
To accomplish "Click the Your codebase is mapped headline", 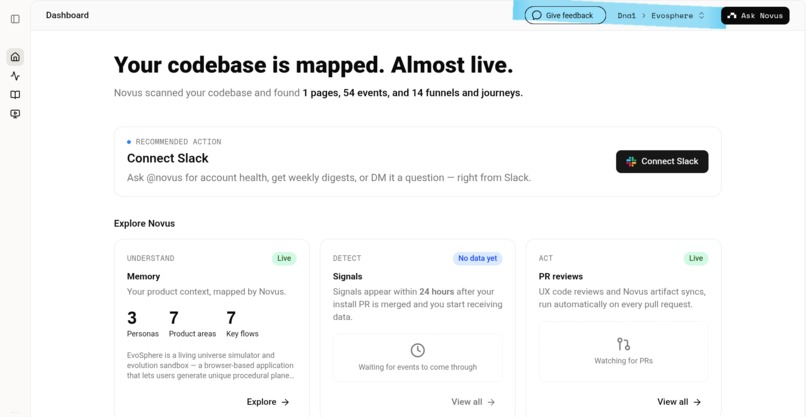I will click(x=314, y=65).
